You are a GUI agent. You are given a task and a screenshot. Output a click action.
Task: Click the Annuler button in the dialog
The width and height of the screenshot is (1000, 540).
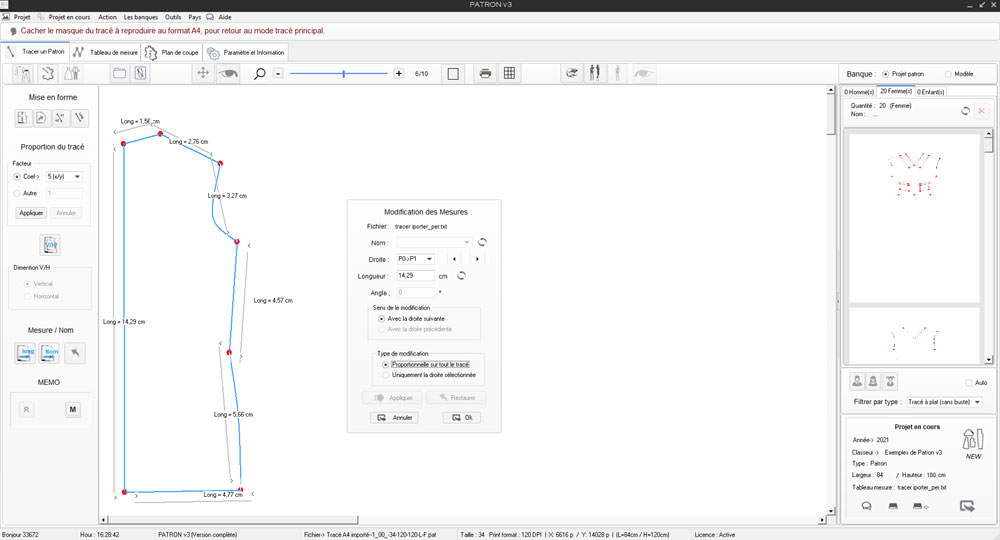coord(394,417)
